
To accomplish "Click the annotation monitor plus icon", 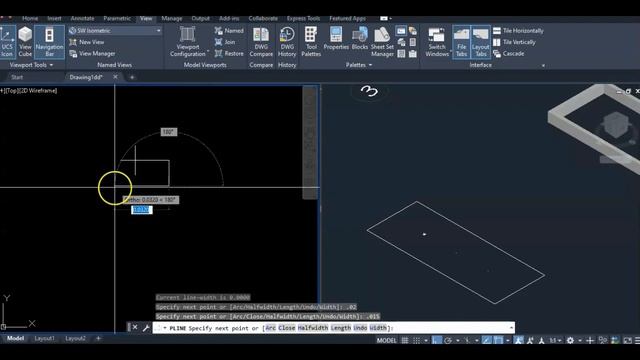I will pos(590,340).
